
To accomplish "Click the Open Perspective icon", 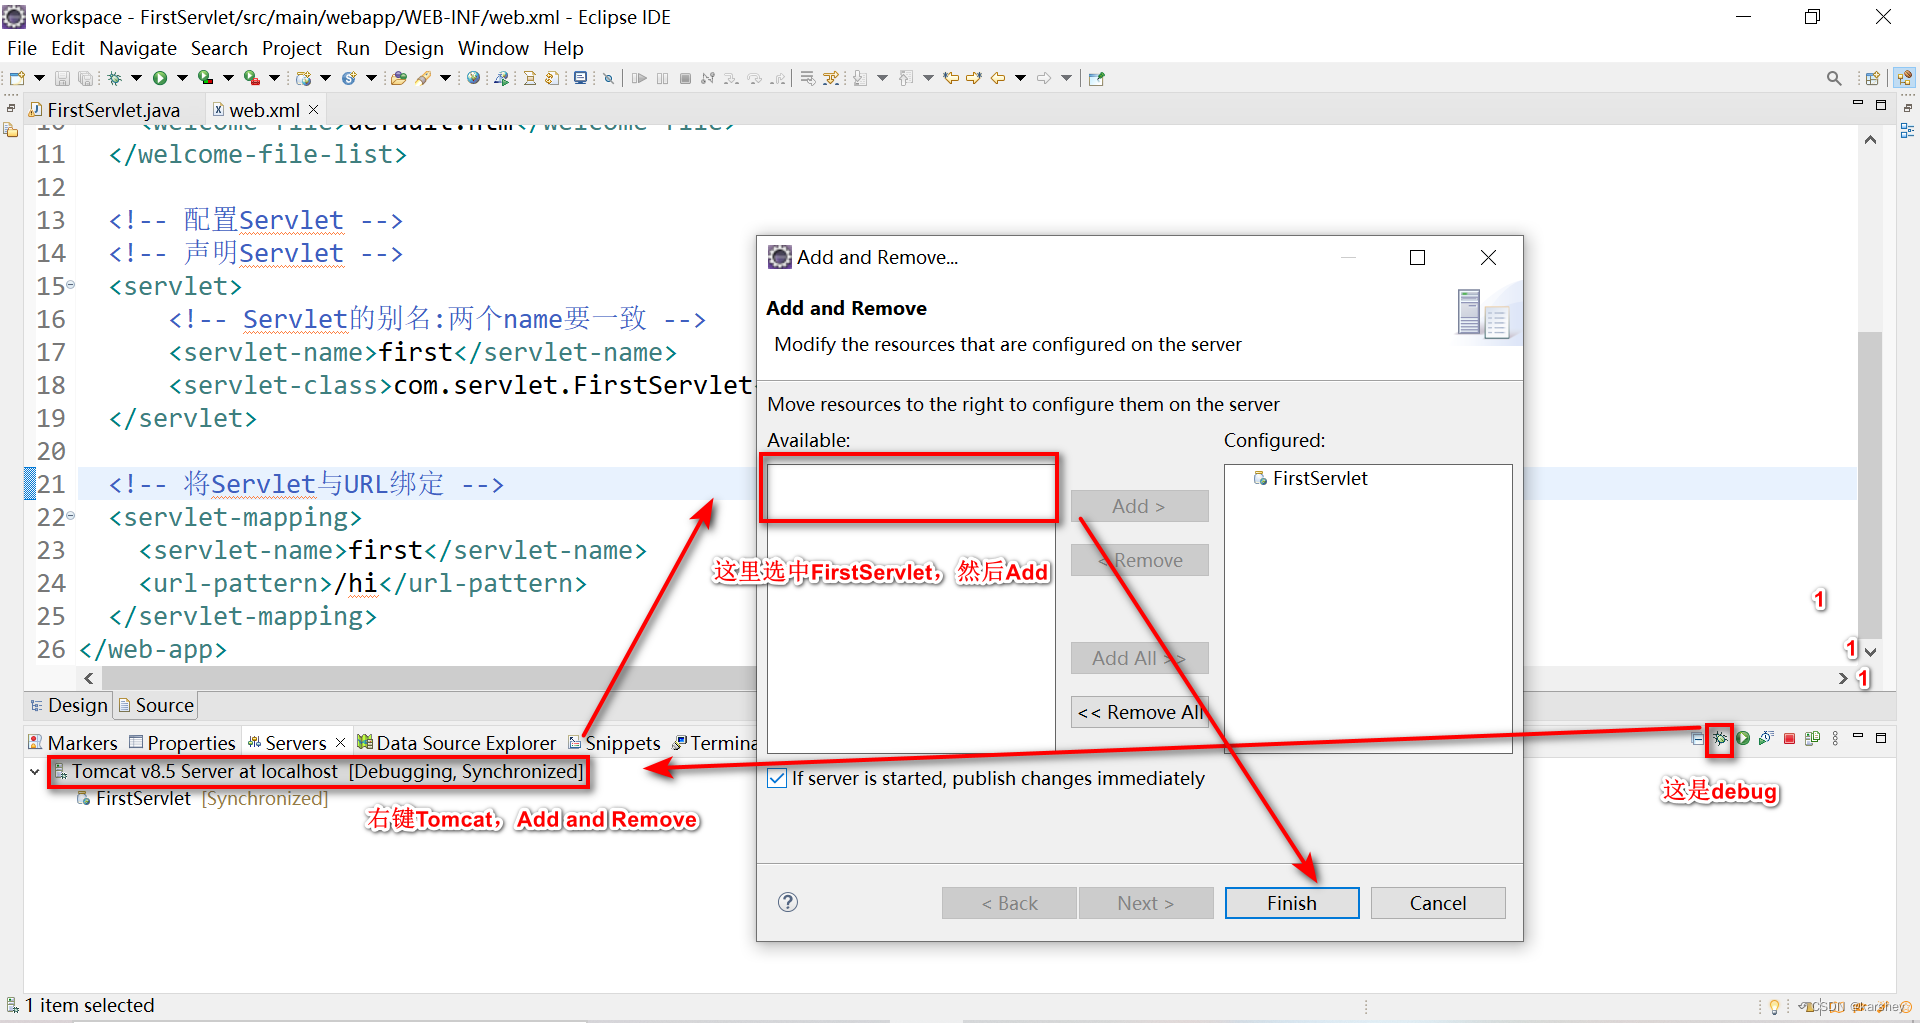I will coord(1872,78).
